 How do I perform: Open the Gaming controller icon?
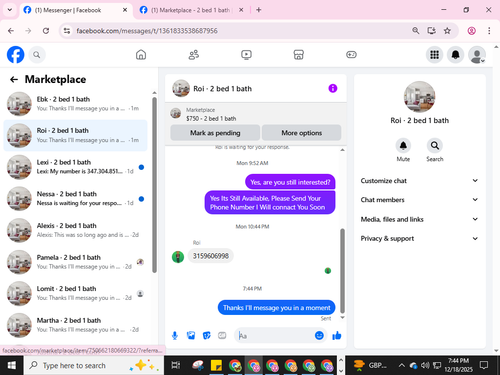coord(351,55)
